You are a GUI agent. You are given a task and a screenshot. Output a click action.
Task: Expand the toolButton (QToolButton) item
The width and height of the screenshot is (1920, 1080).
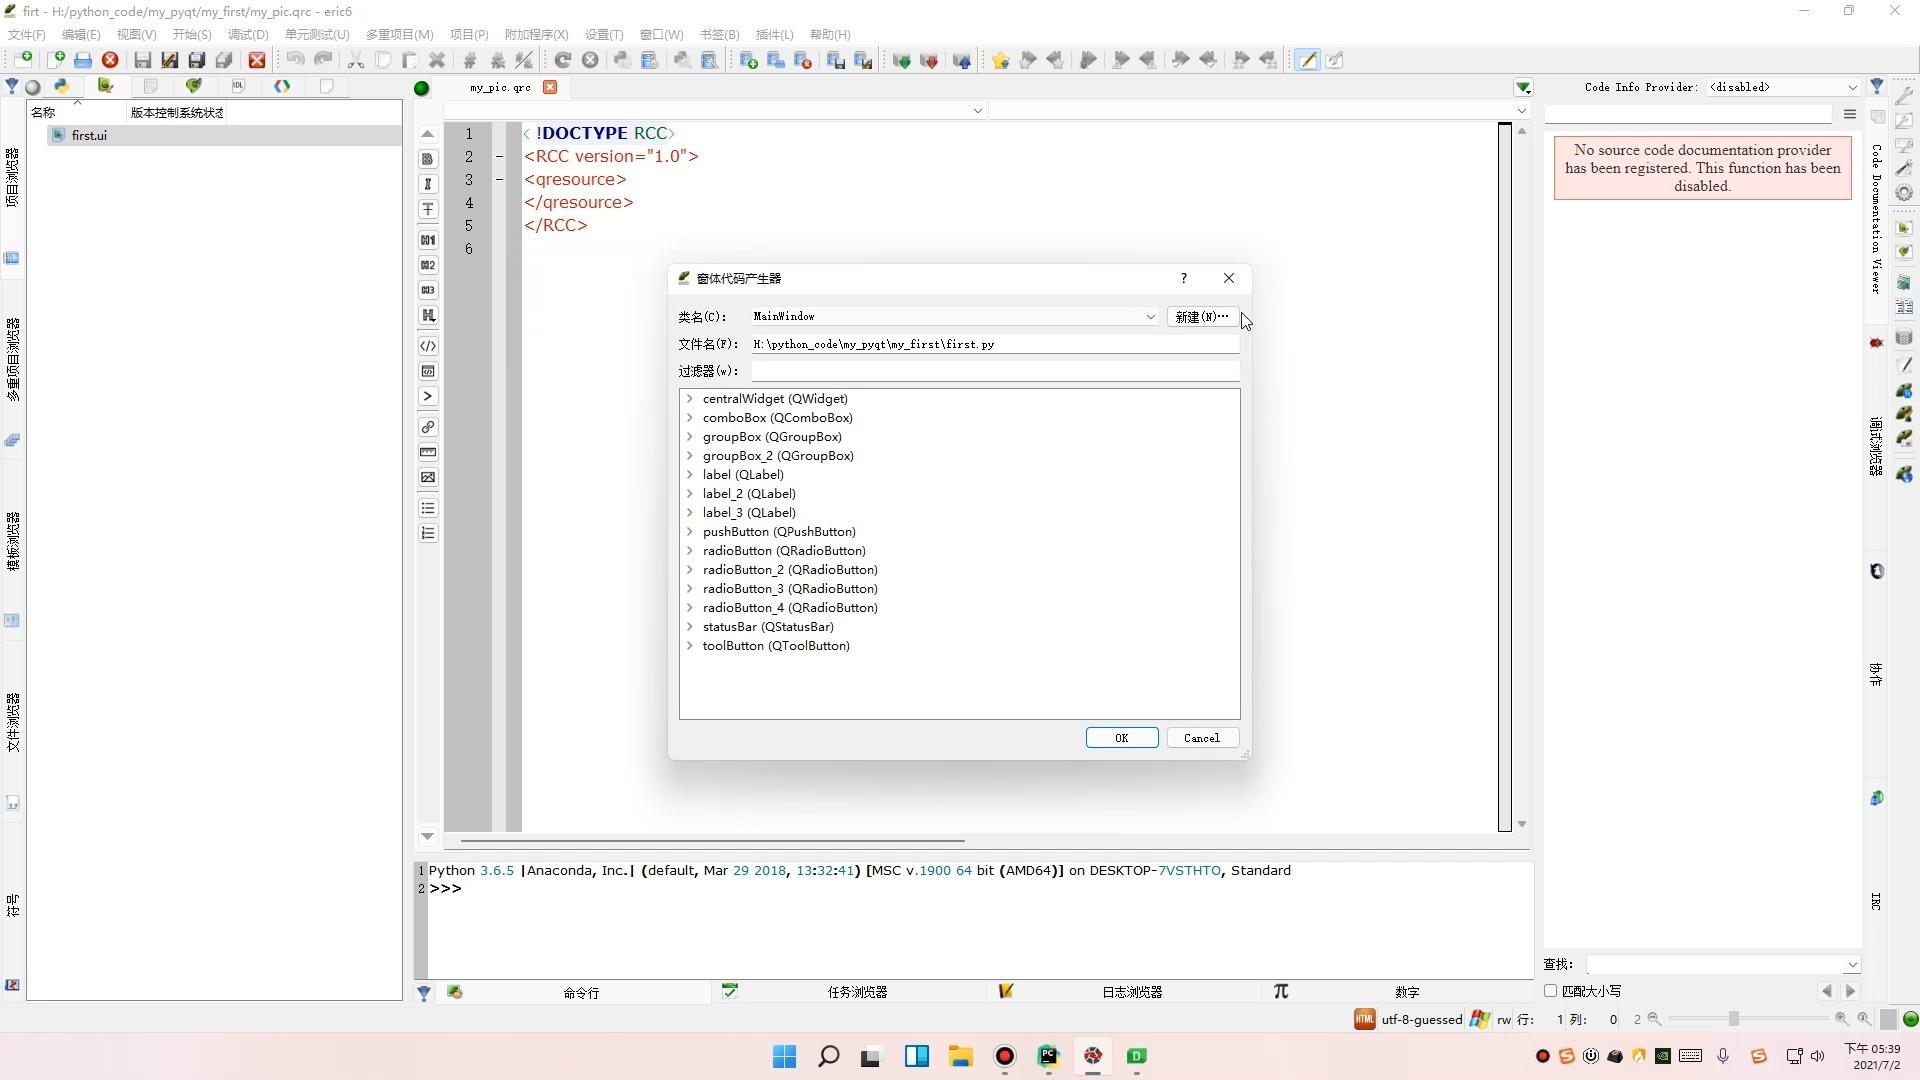[690, 646]
